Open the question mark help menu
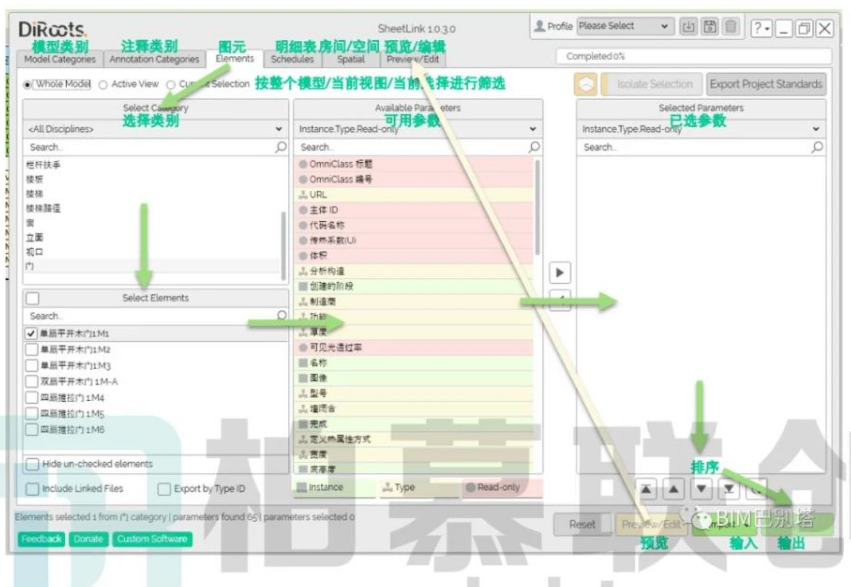Image resolution: width=851 pixels, height=587 pixels. pos(761,28)
